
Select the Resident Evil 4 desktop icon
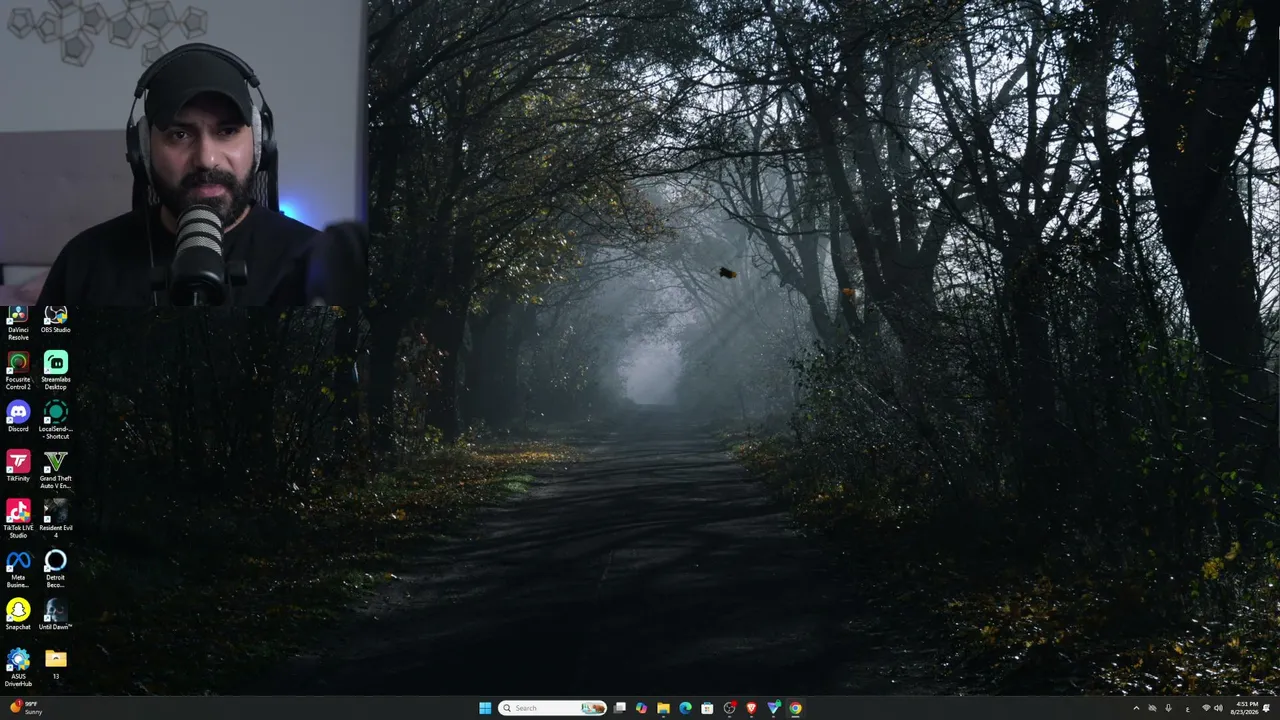(55, 519)
